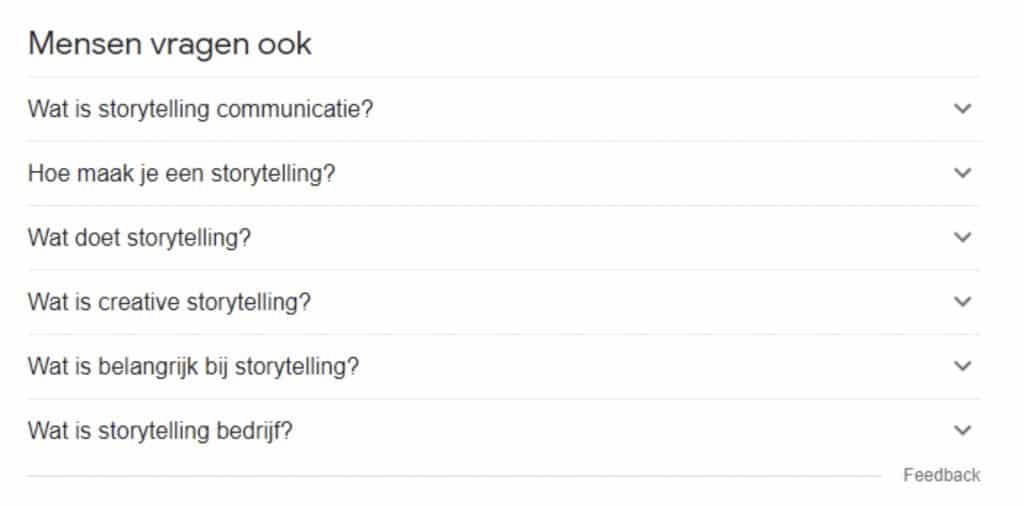Click the chevron beside 'Wat is storytelling communicatie?'
The height and width of the screenshot is (506, 1024).
962,109
